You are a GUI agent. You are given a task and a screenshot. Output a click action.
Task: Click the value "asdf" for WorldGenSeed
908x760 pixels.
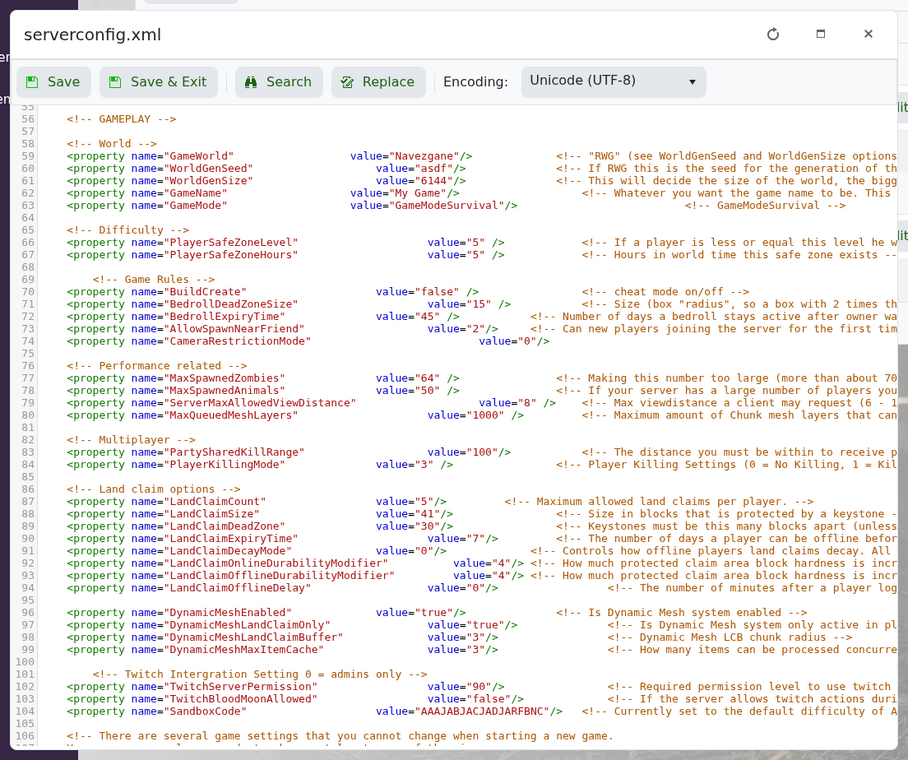pos(434,169)
